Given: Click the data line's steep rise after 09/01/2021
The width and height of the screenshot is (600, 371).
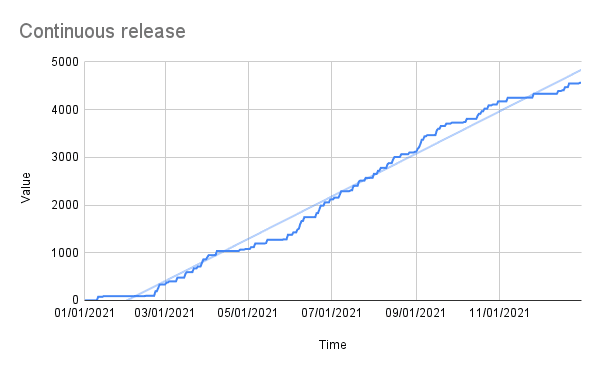Looking at the screenshot, I should click(x=421, y=143).
